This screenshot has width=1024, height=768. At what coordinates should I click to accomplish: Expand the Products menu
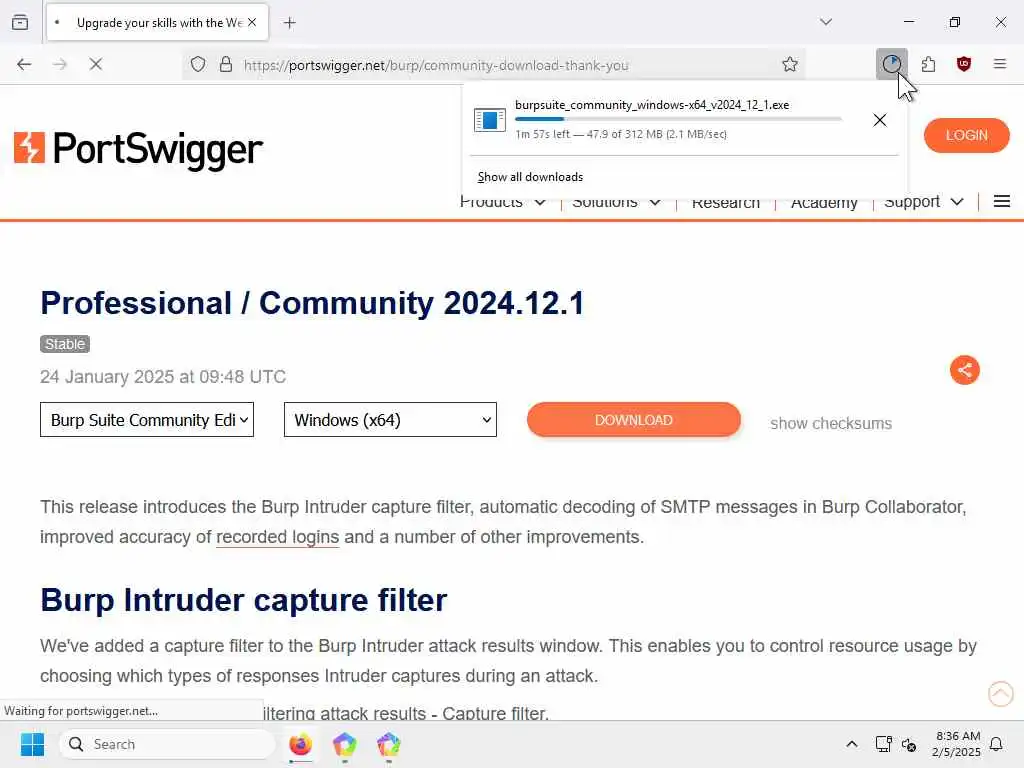click(503, 202)
